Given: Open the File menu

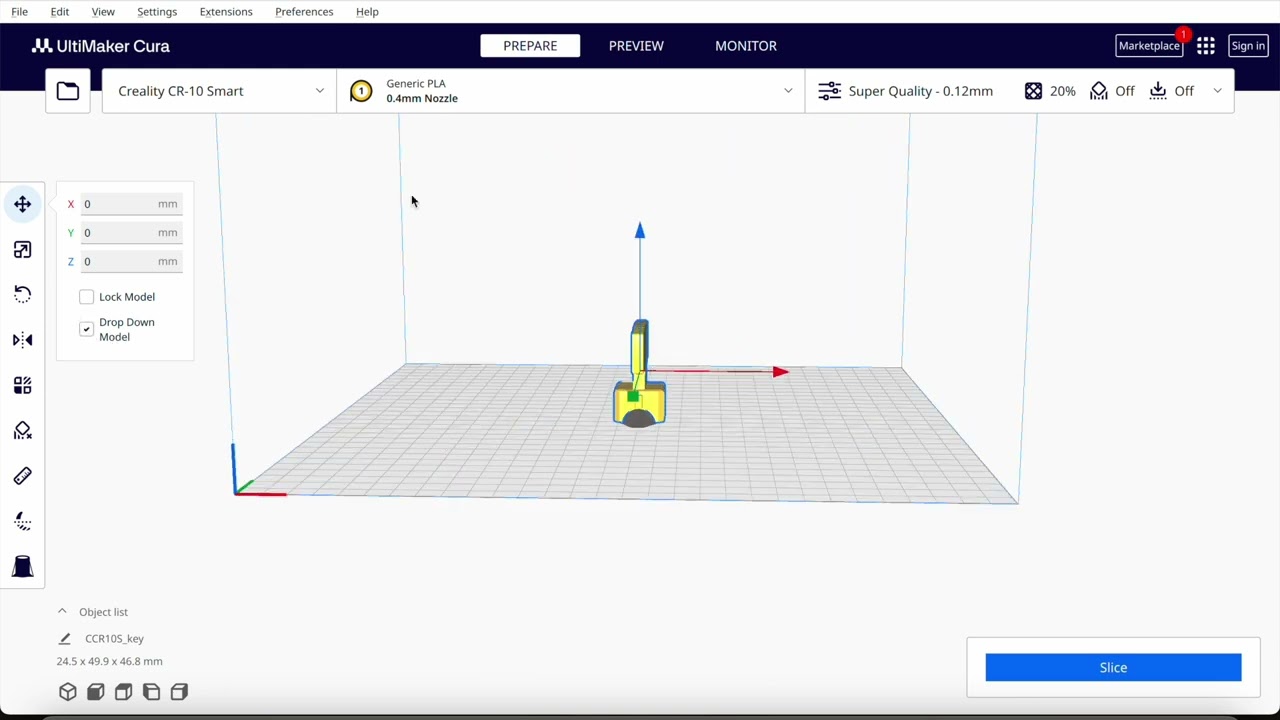Looking at the screenshot, I should tap(19, 12).
